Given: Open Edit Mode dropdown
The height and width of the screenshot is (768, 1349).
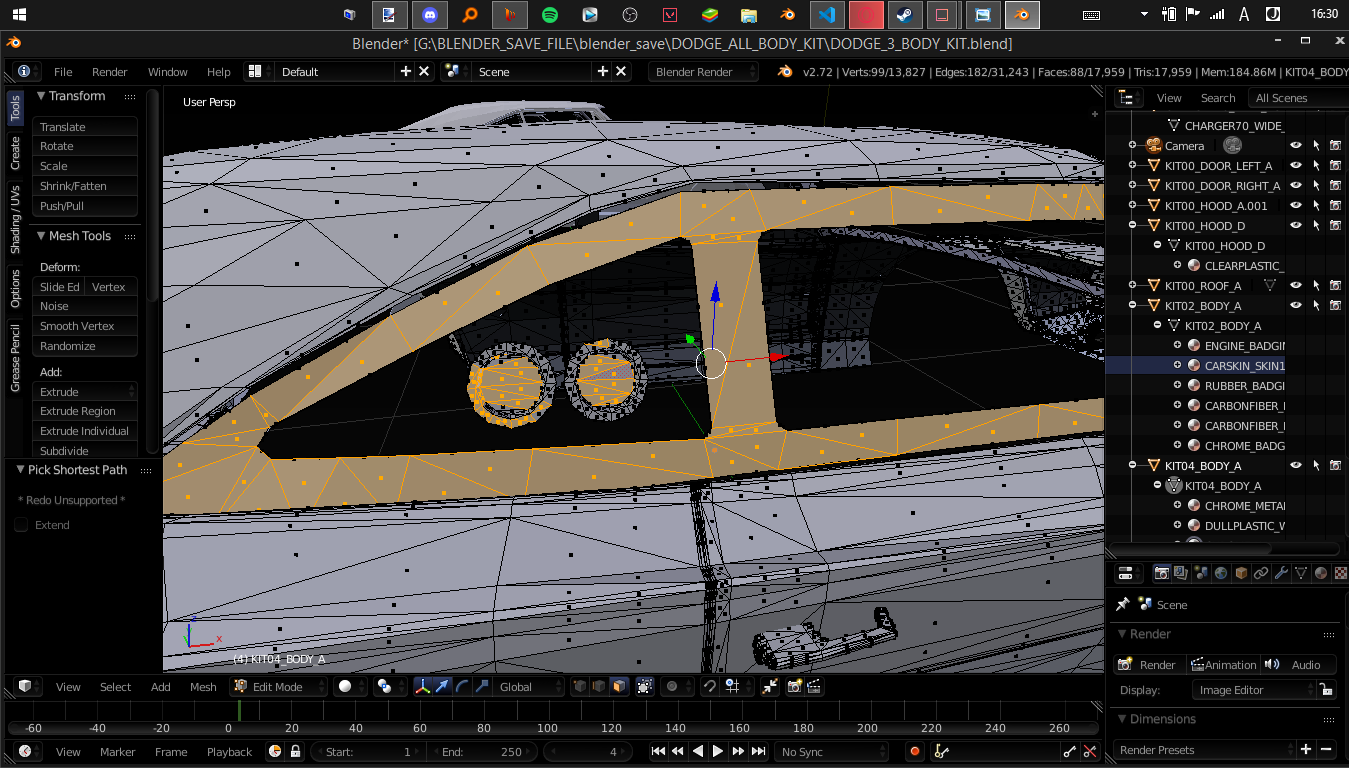Looking at the screenshot, I should pyautogui.click(x=279, y=686).
